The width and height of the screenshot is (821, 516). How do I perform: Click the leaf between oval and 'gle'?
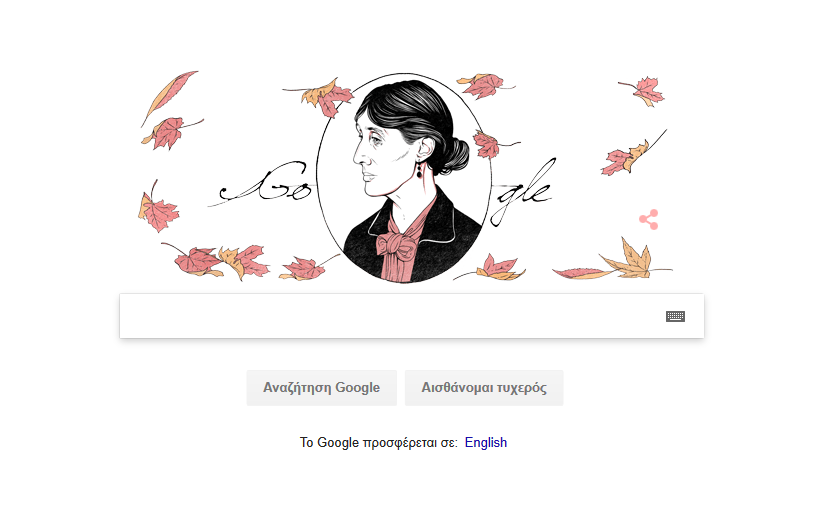[490, 144]
